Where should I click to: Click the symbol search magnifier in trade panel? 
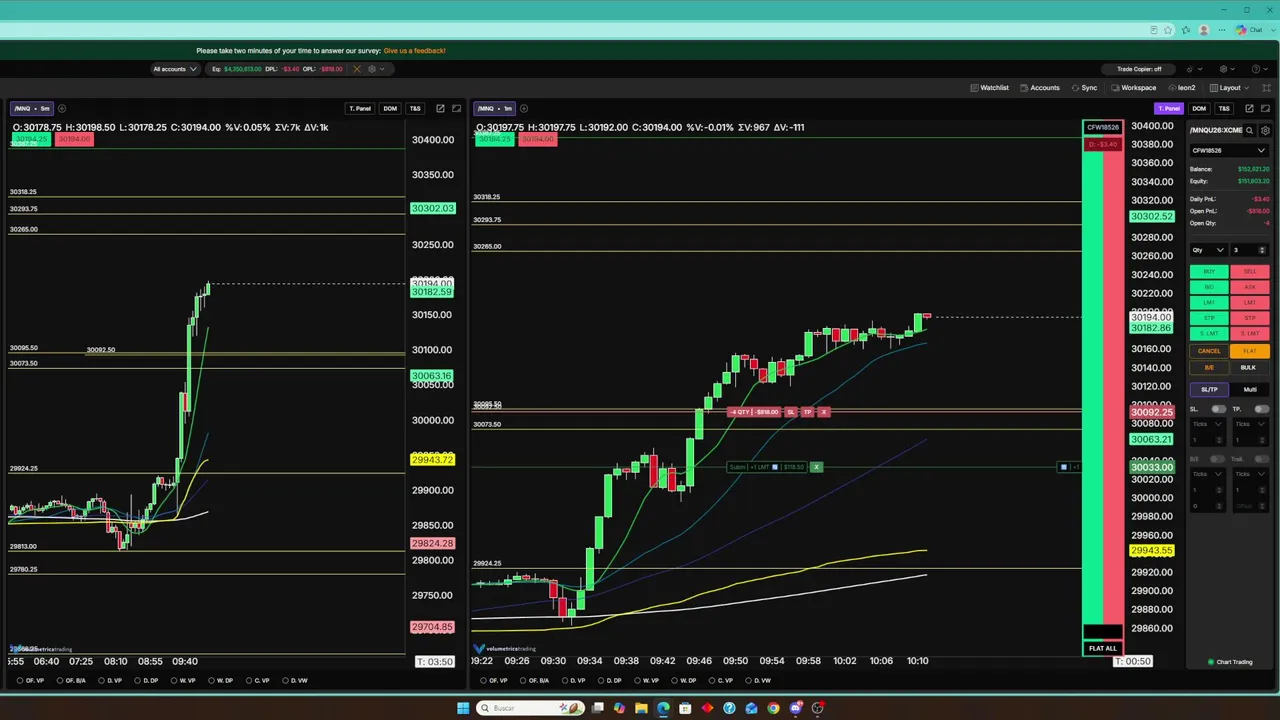tap(1249, 130)
